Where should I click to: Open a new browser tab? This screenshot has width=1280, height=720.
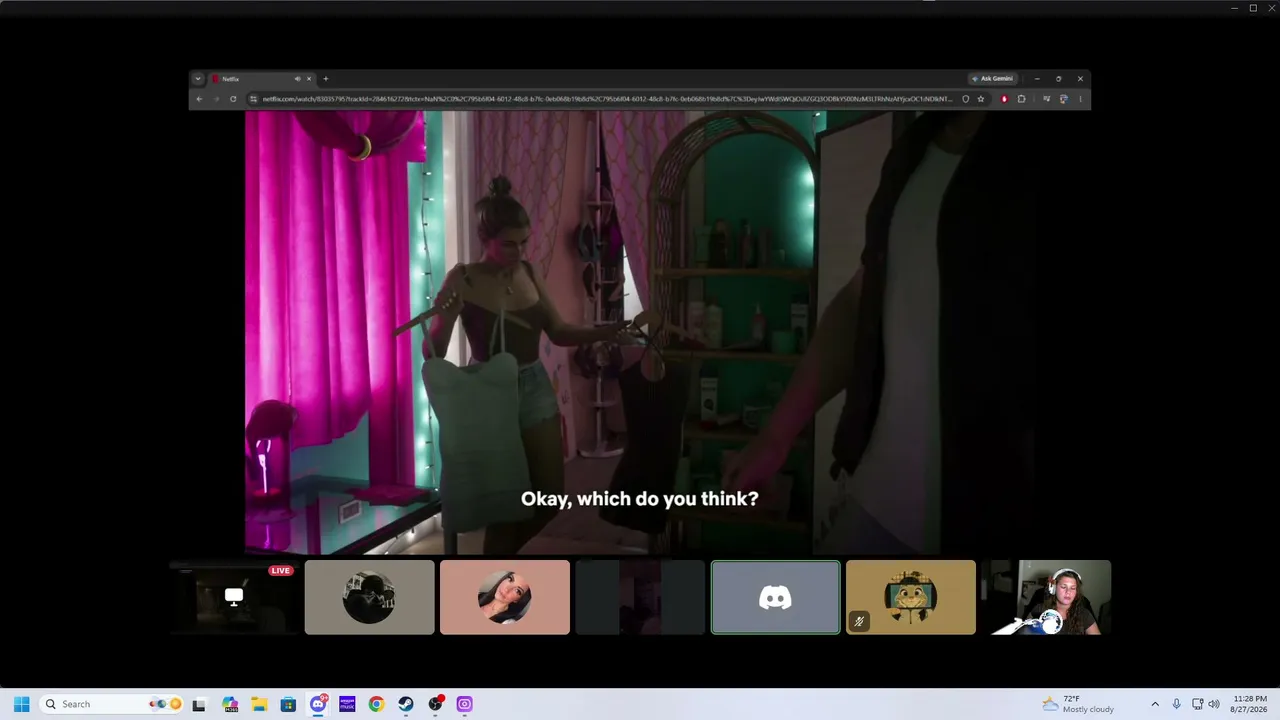(x=325, y=79)
